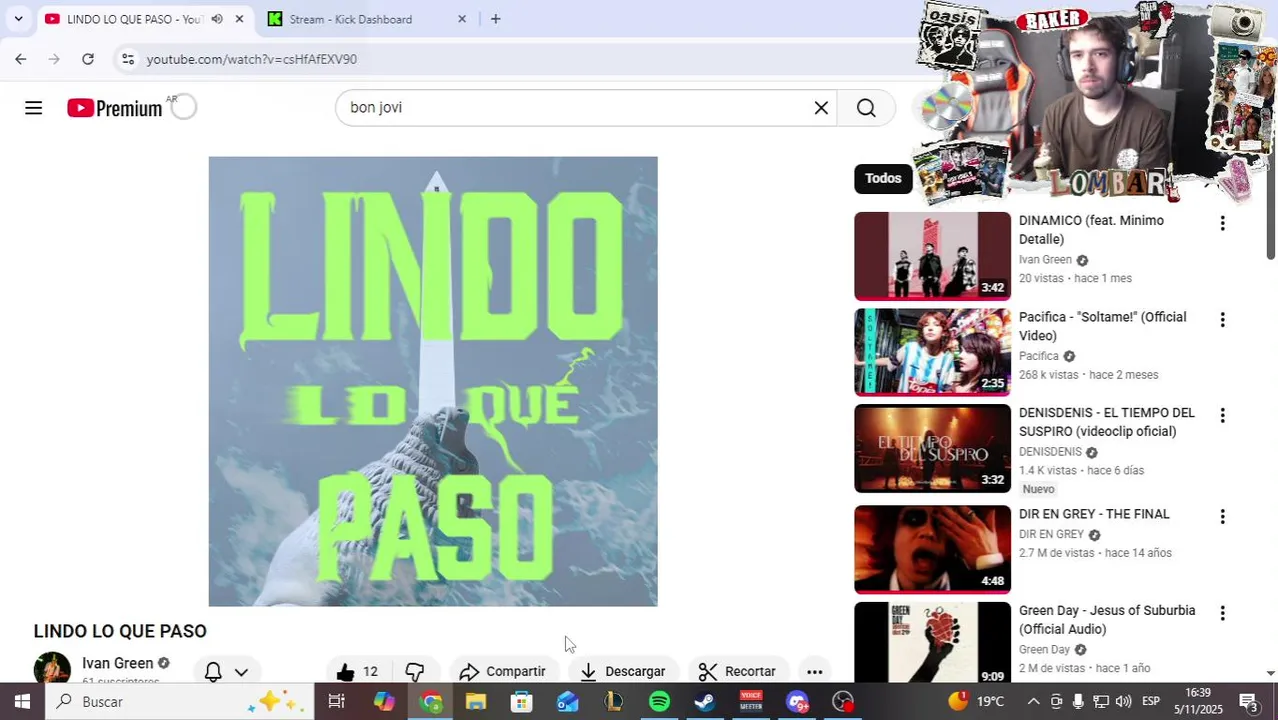This screenshot has height=720, width=1278.
Task: Open Ivan Green channel avatar
Action: (x=52, y=667)
